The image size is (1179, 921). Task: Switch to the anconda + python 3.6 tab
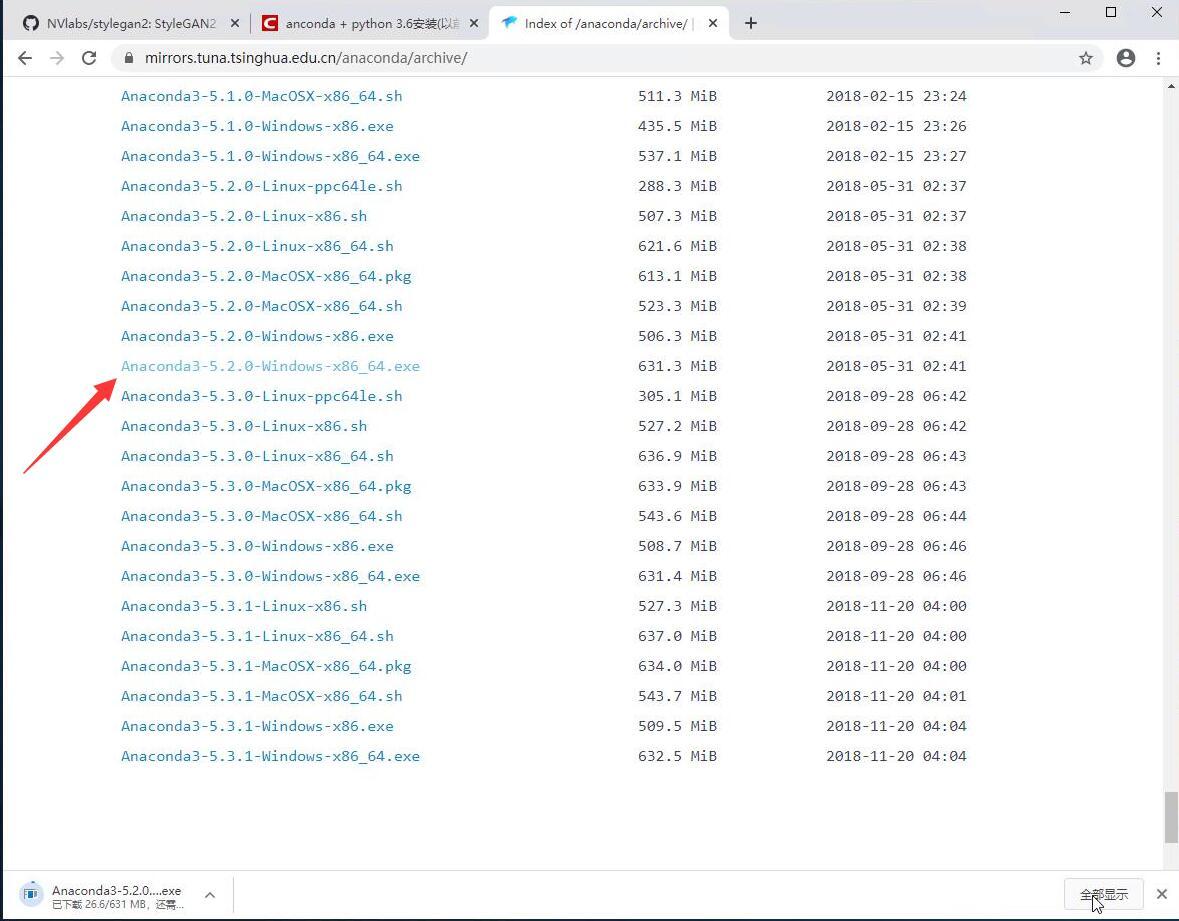point(368,23)
